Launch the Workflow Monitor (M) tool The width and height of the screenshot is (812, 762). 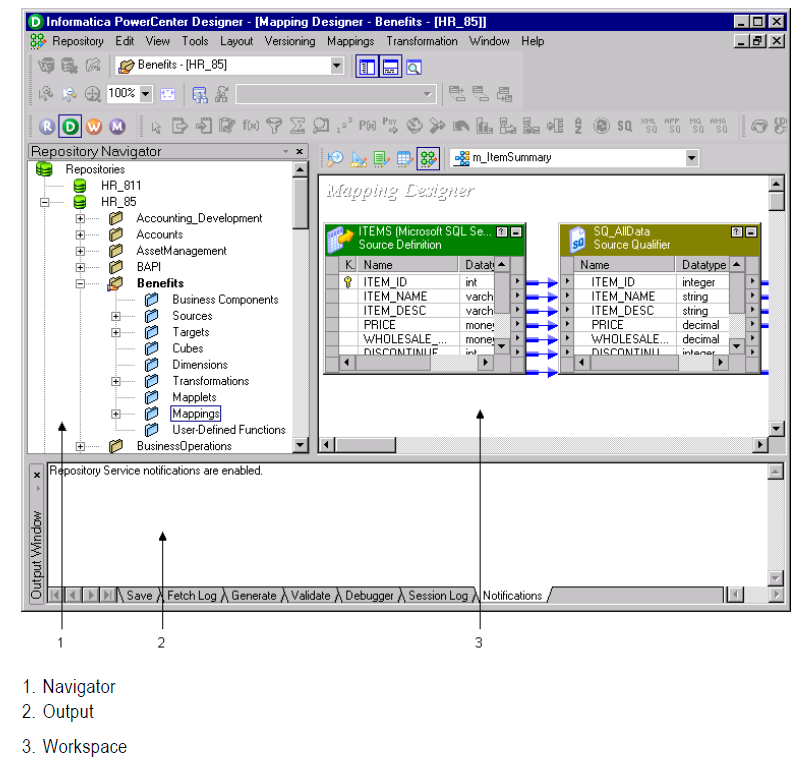[x=117, y=126]
